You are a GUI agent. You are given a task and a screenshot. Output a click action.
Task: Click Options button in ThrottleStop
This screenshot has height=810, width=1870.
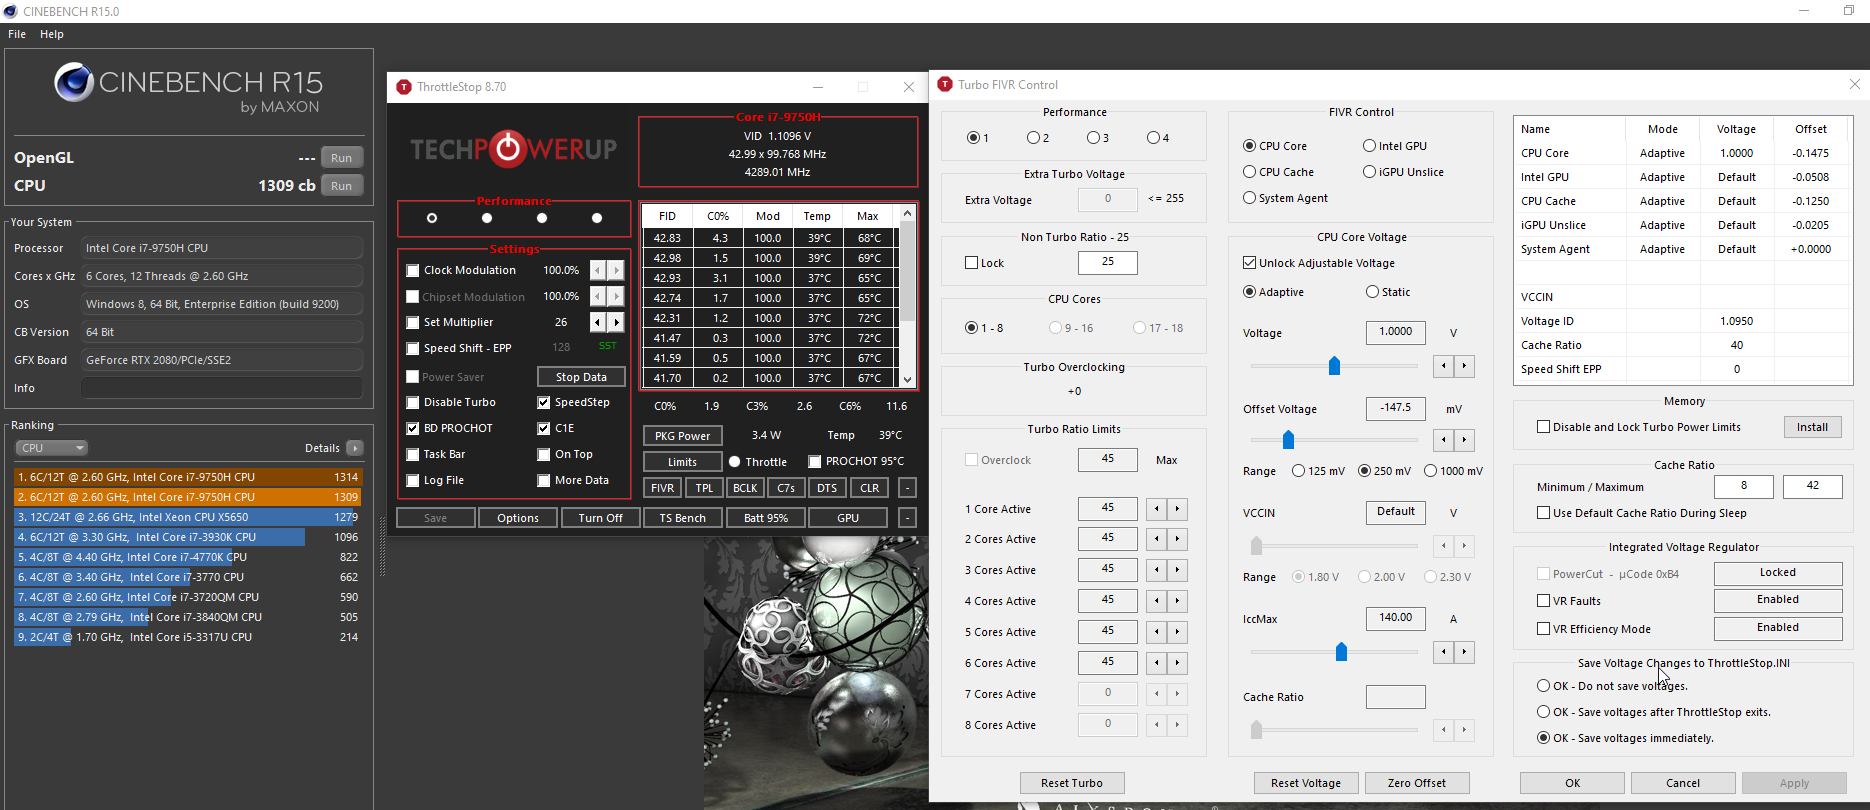point(518,518)
